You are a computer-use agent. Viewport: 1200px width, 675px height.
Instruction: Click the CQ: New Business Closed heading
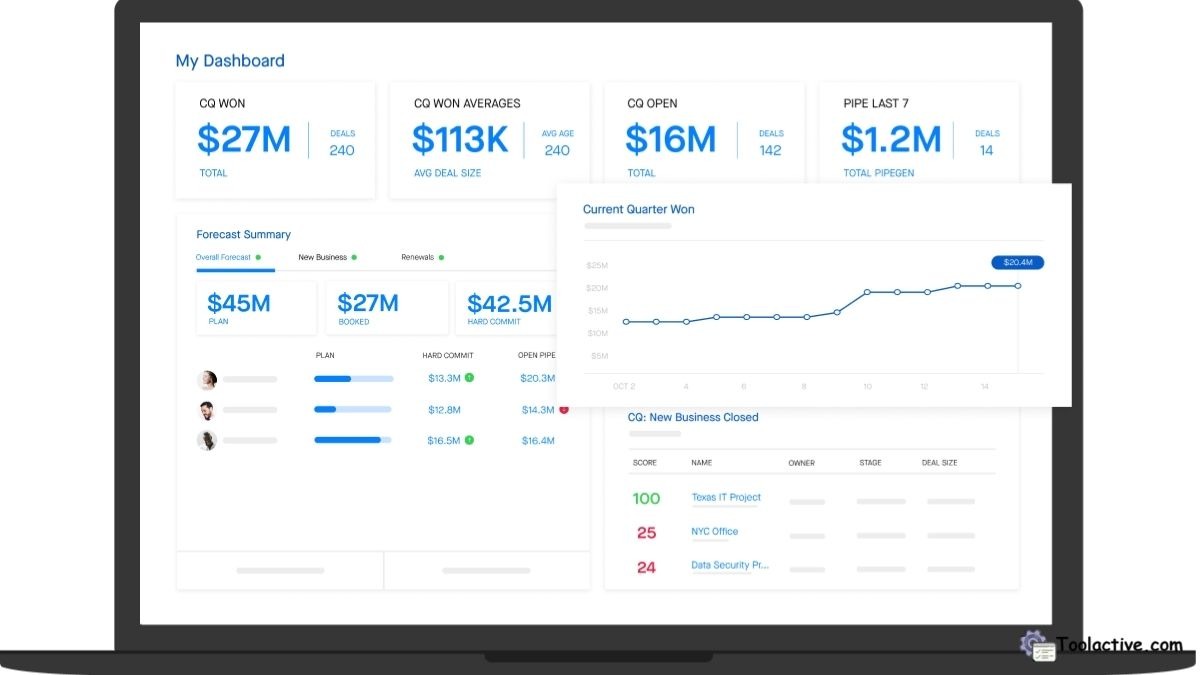[x=693, y=417]
